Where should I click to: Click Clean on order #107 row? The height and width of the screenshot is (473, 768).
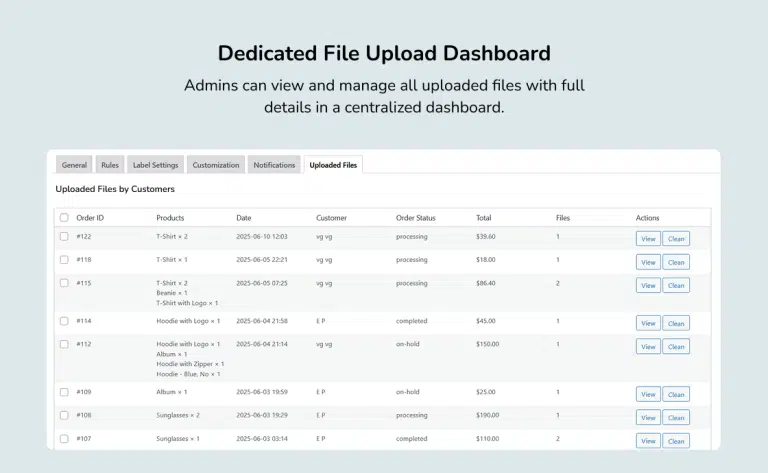[x=676, y=441]
